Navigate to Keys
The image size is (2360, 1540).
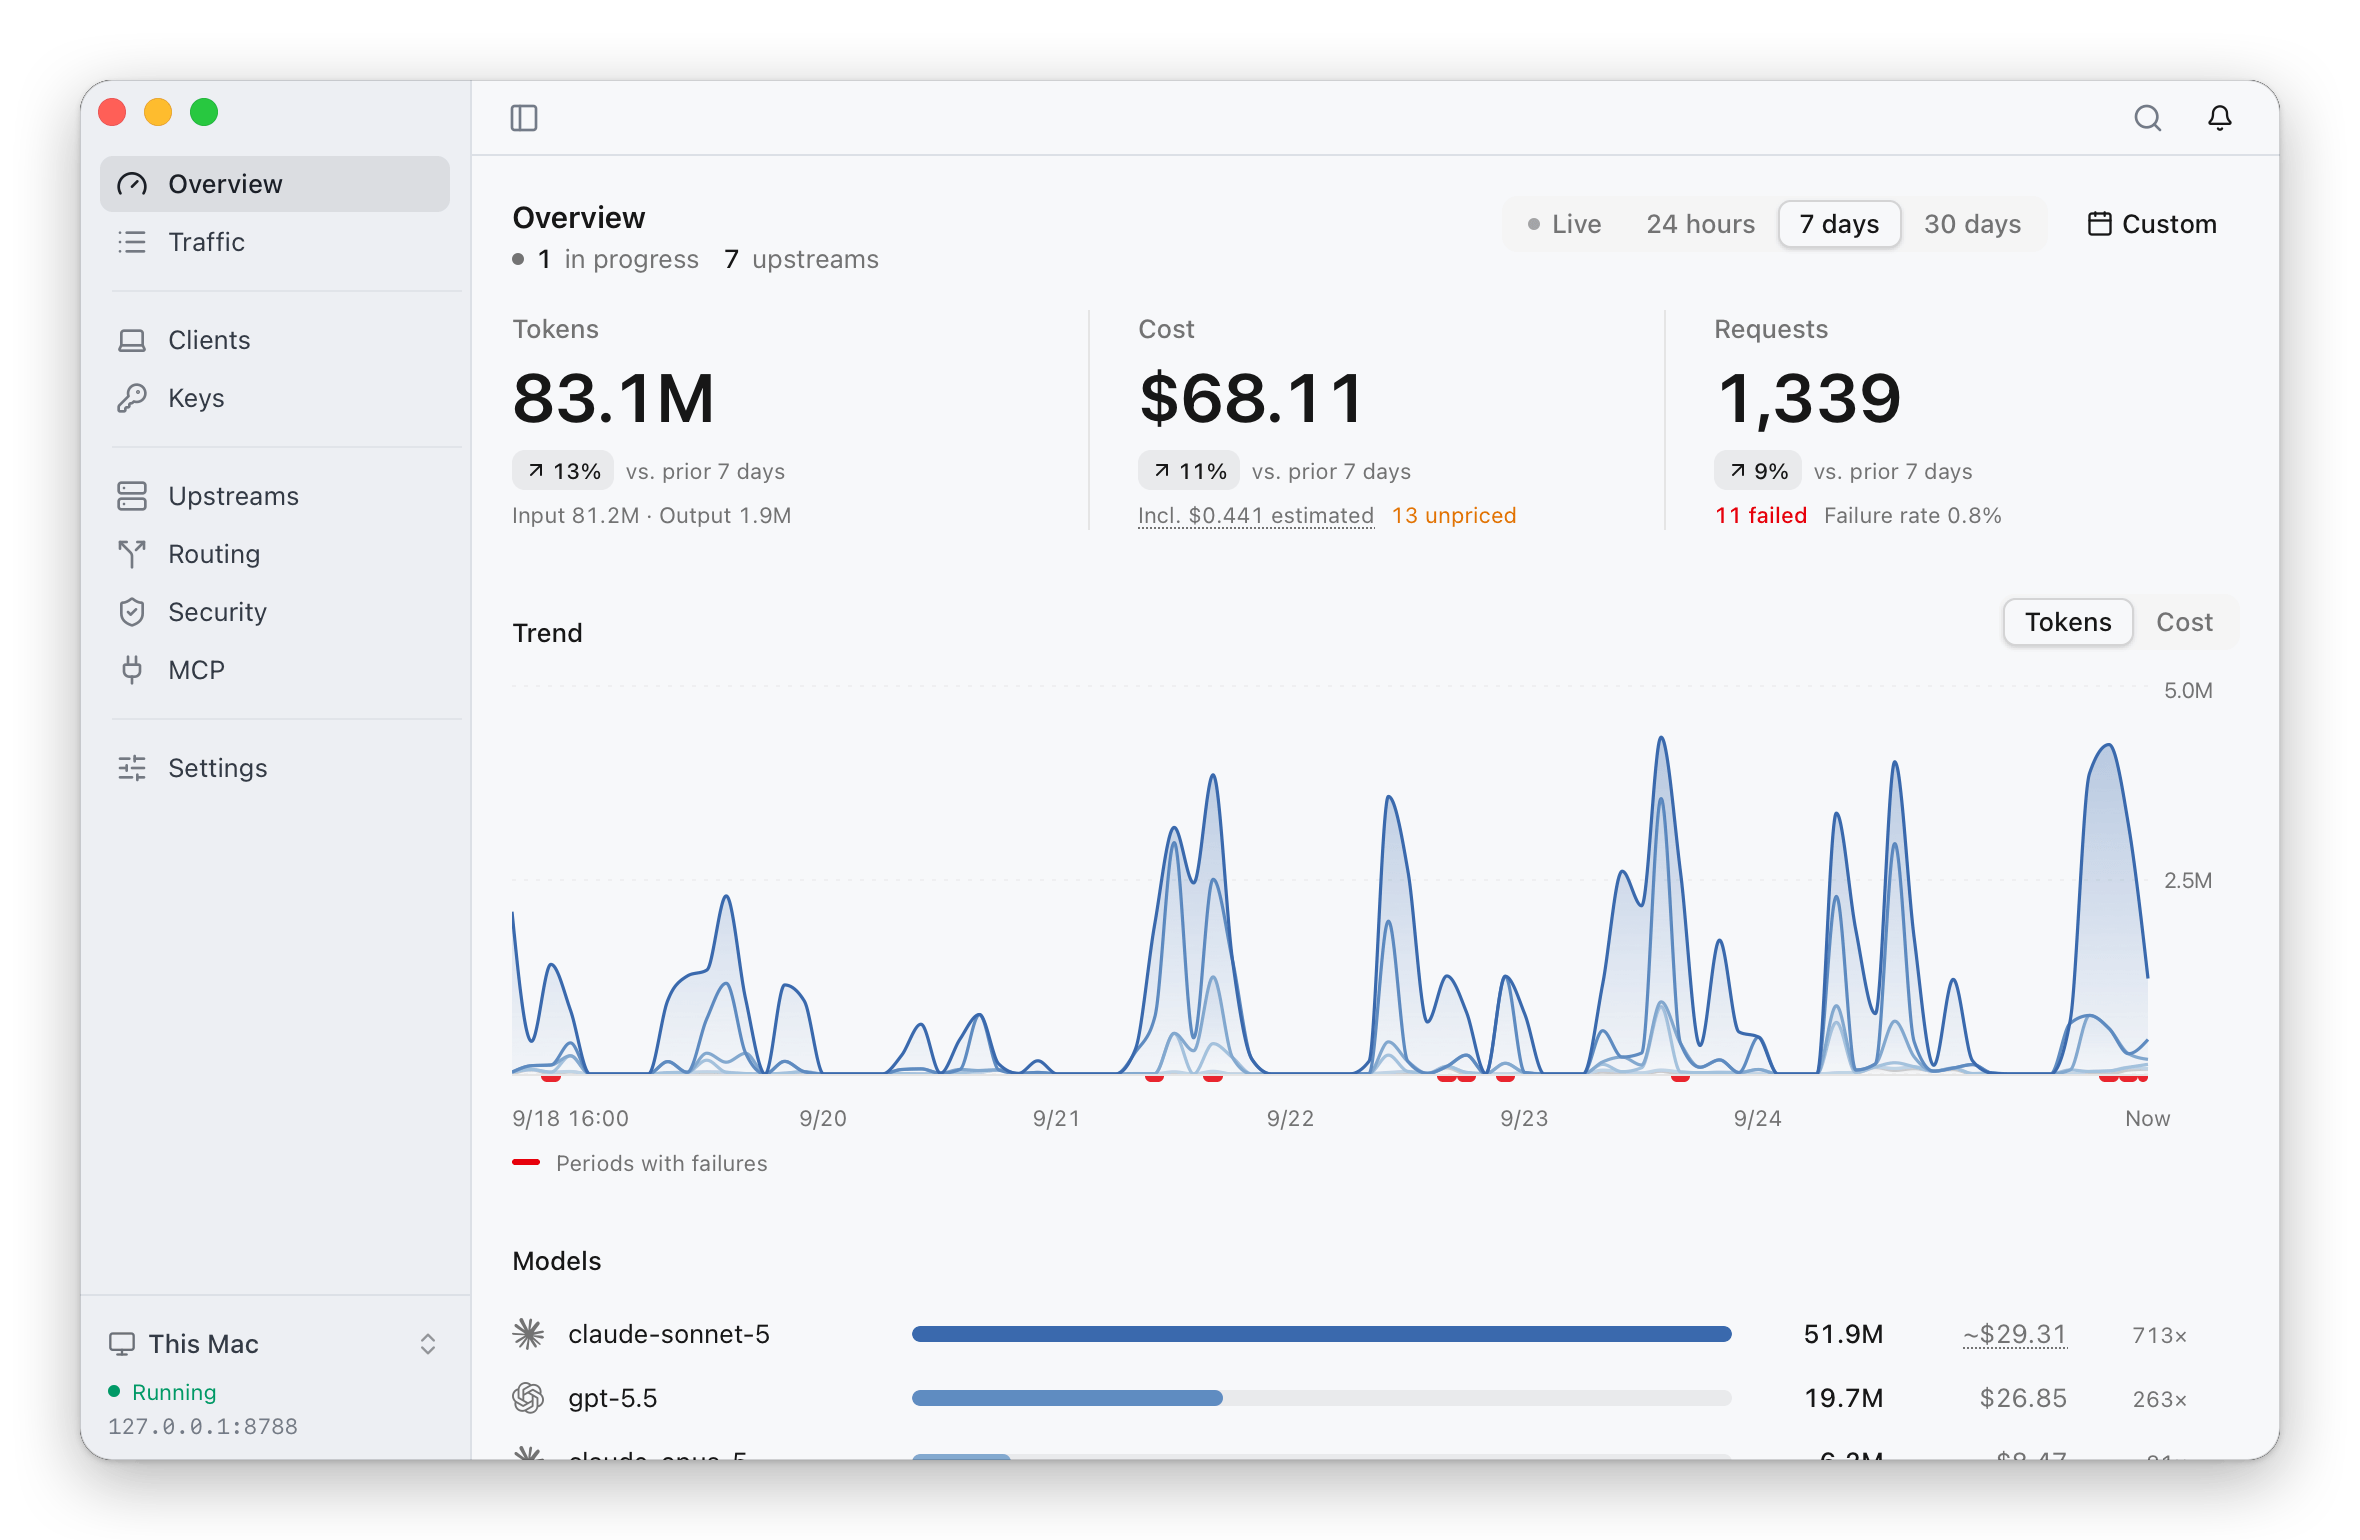(275, 398)
